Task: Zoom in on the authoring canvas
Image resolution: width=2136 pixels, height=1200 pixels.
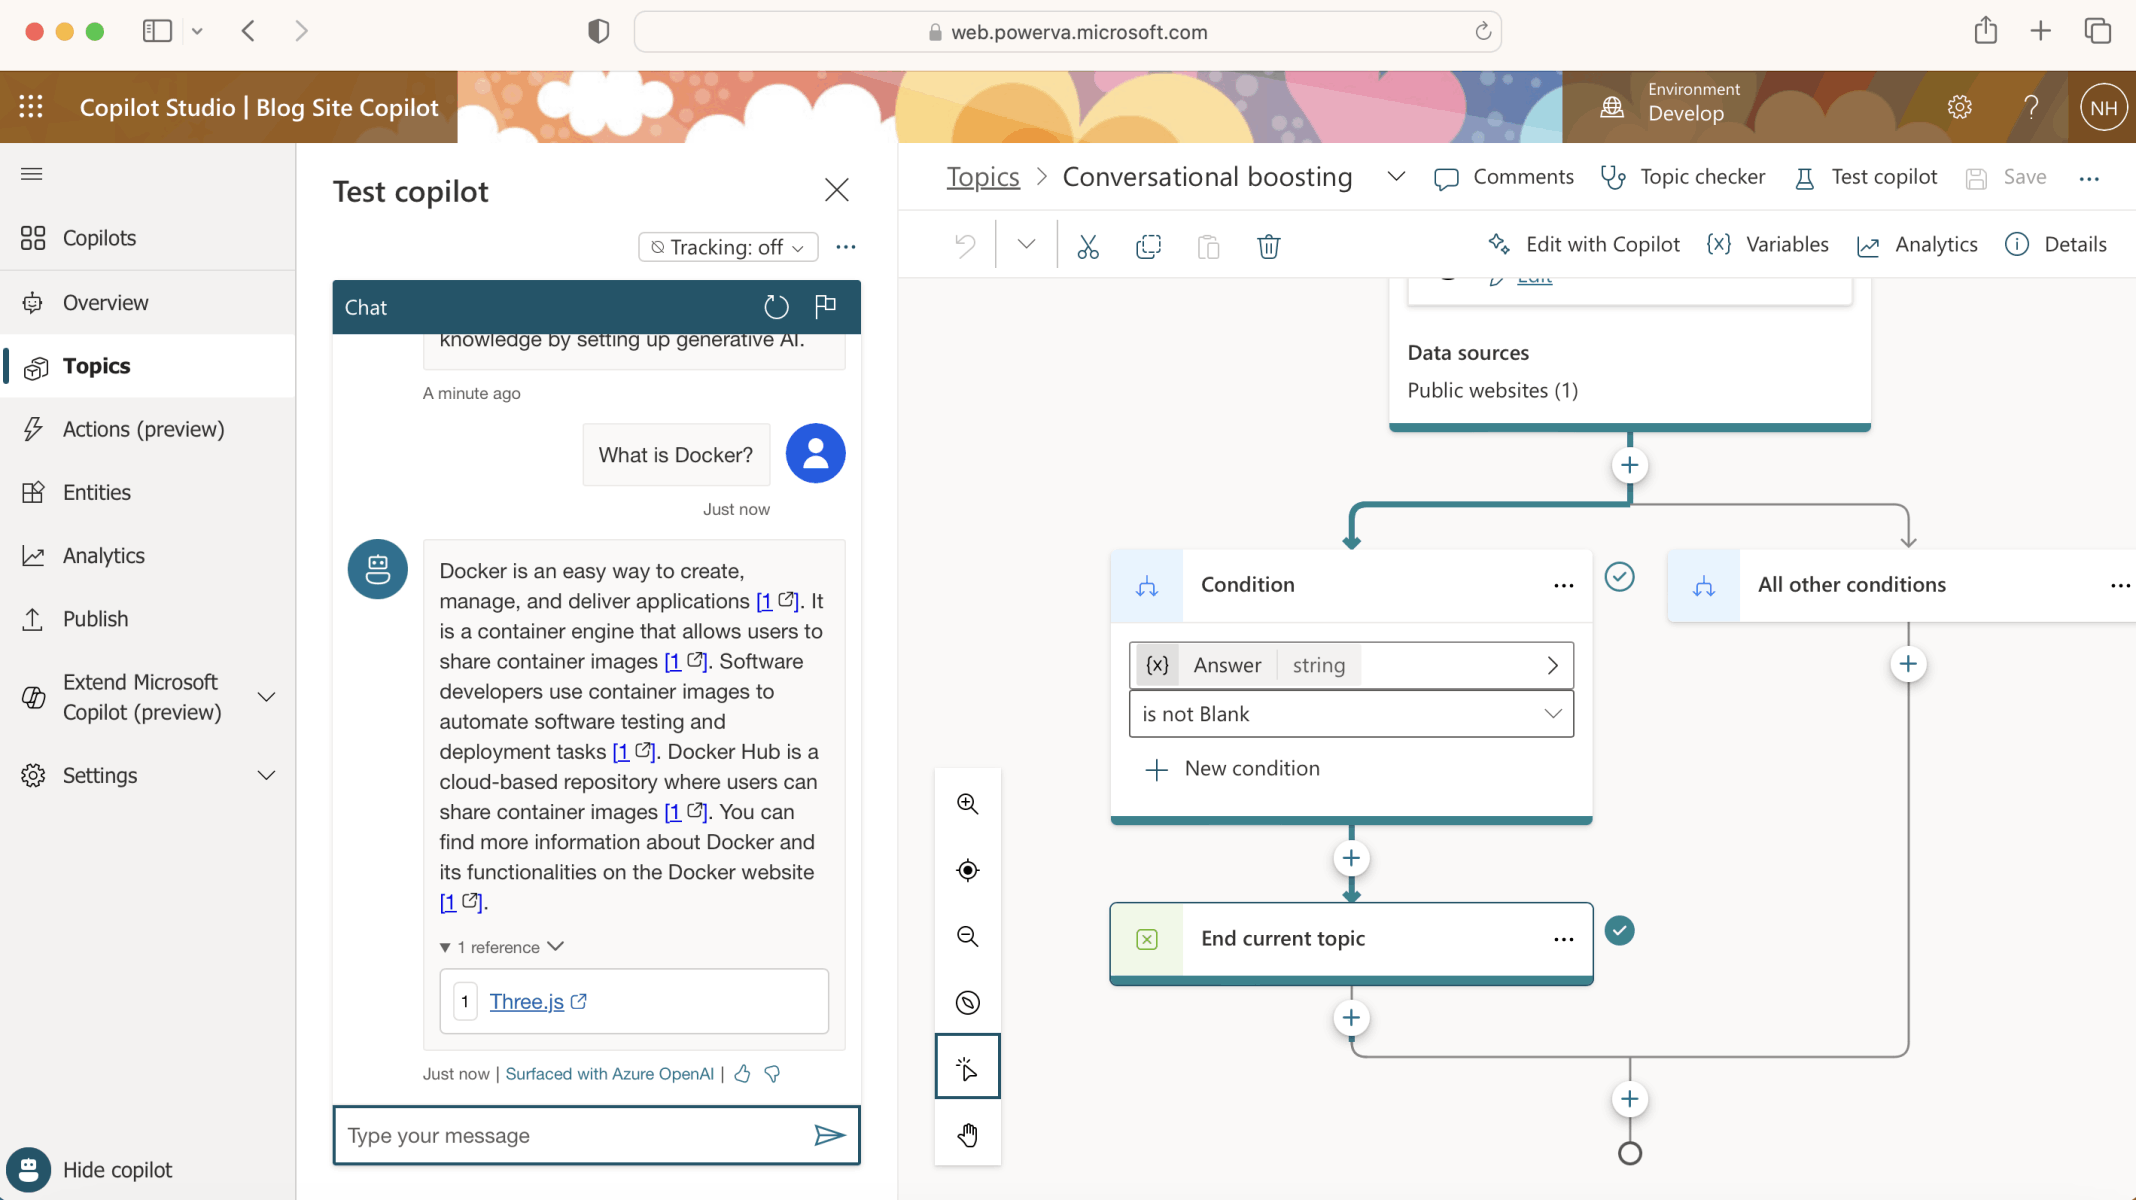Action: click(x=967, y=804)
